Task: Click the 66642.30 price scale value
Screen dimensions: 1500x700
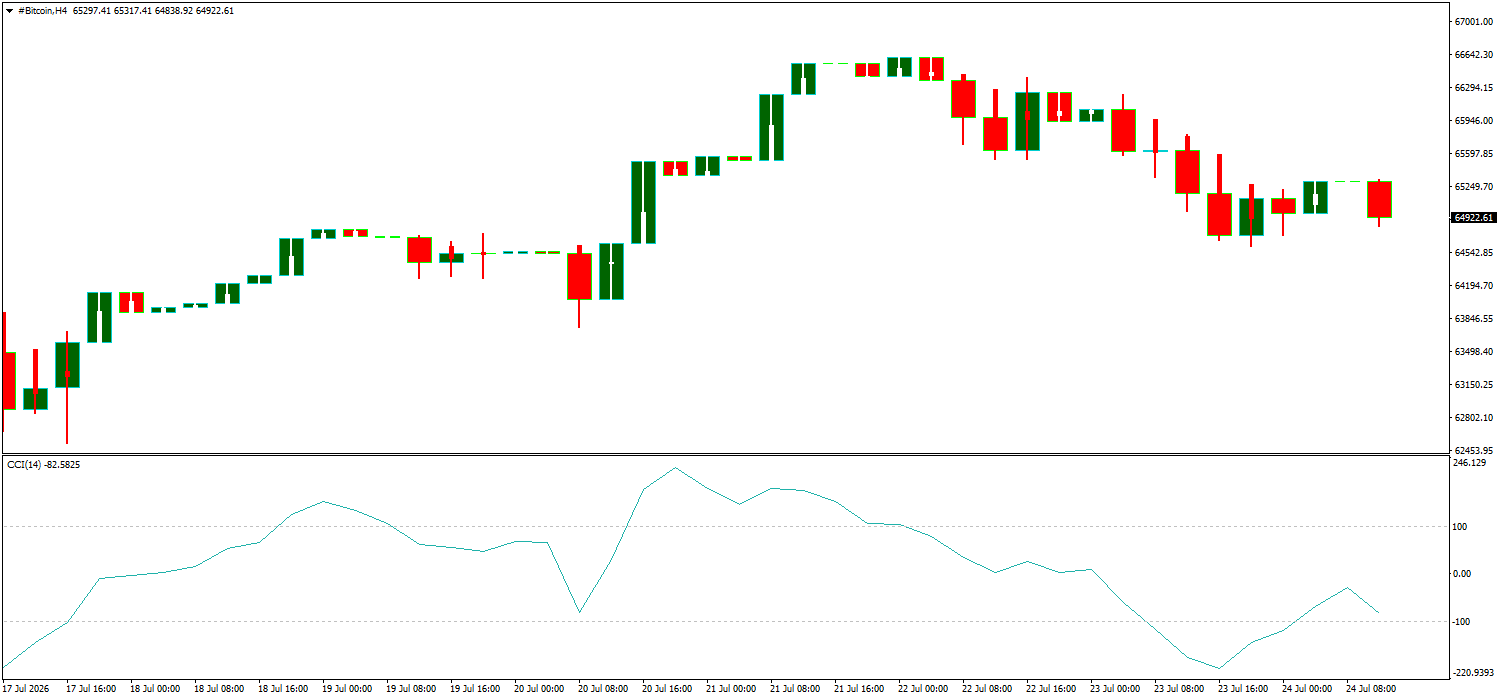Action: (x=1473, y=55)
